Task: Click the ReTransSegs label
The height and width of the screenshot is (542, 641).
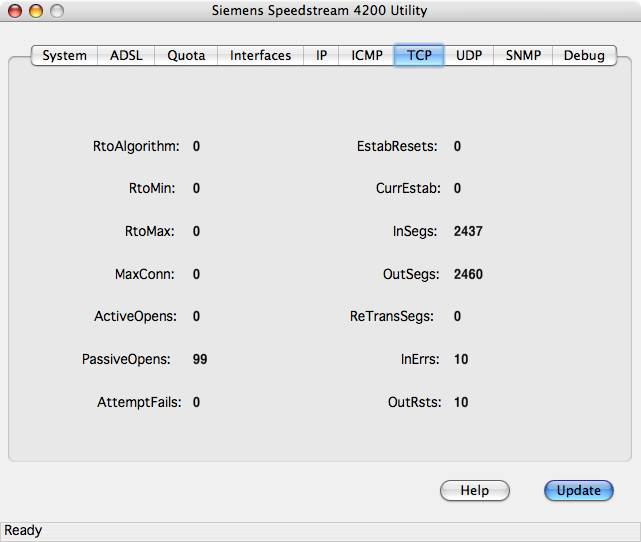Action: click(x=392, y=316)
